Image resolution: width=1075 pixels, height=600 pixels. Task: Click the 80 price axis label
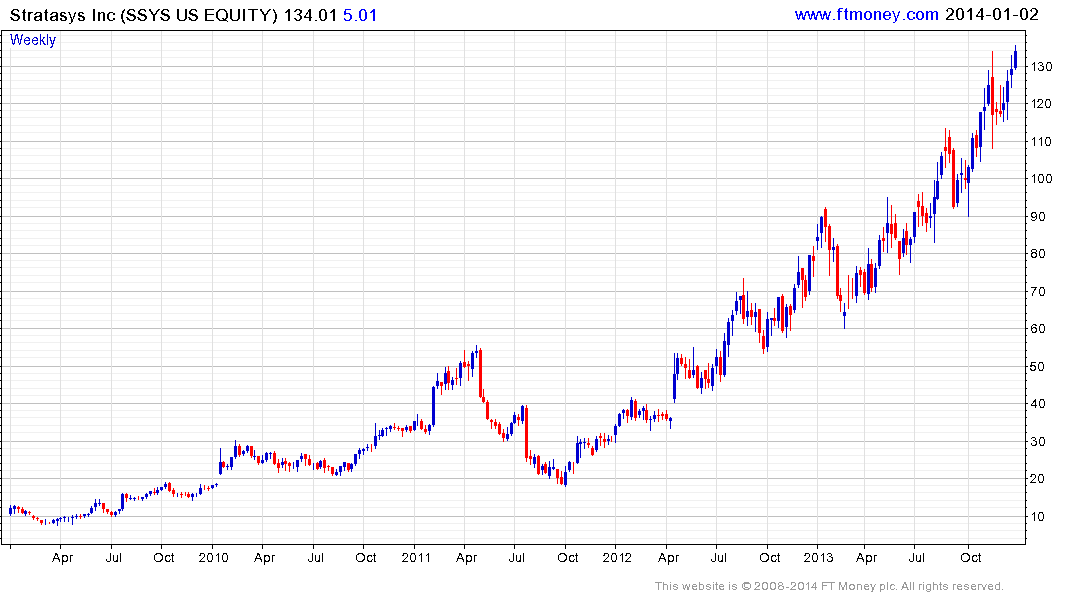[x=1038, y=254]
